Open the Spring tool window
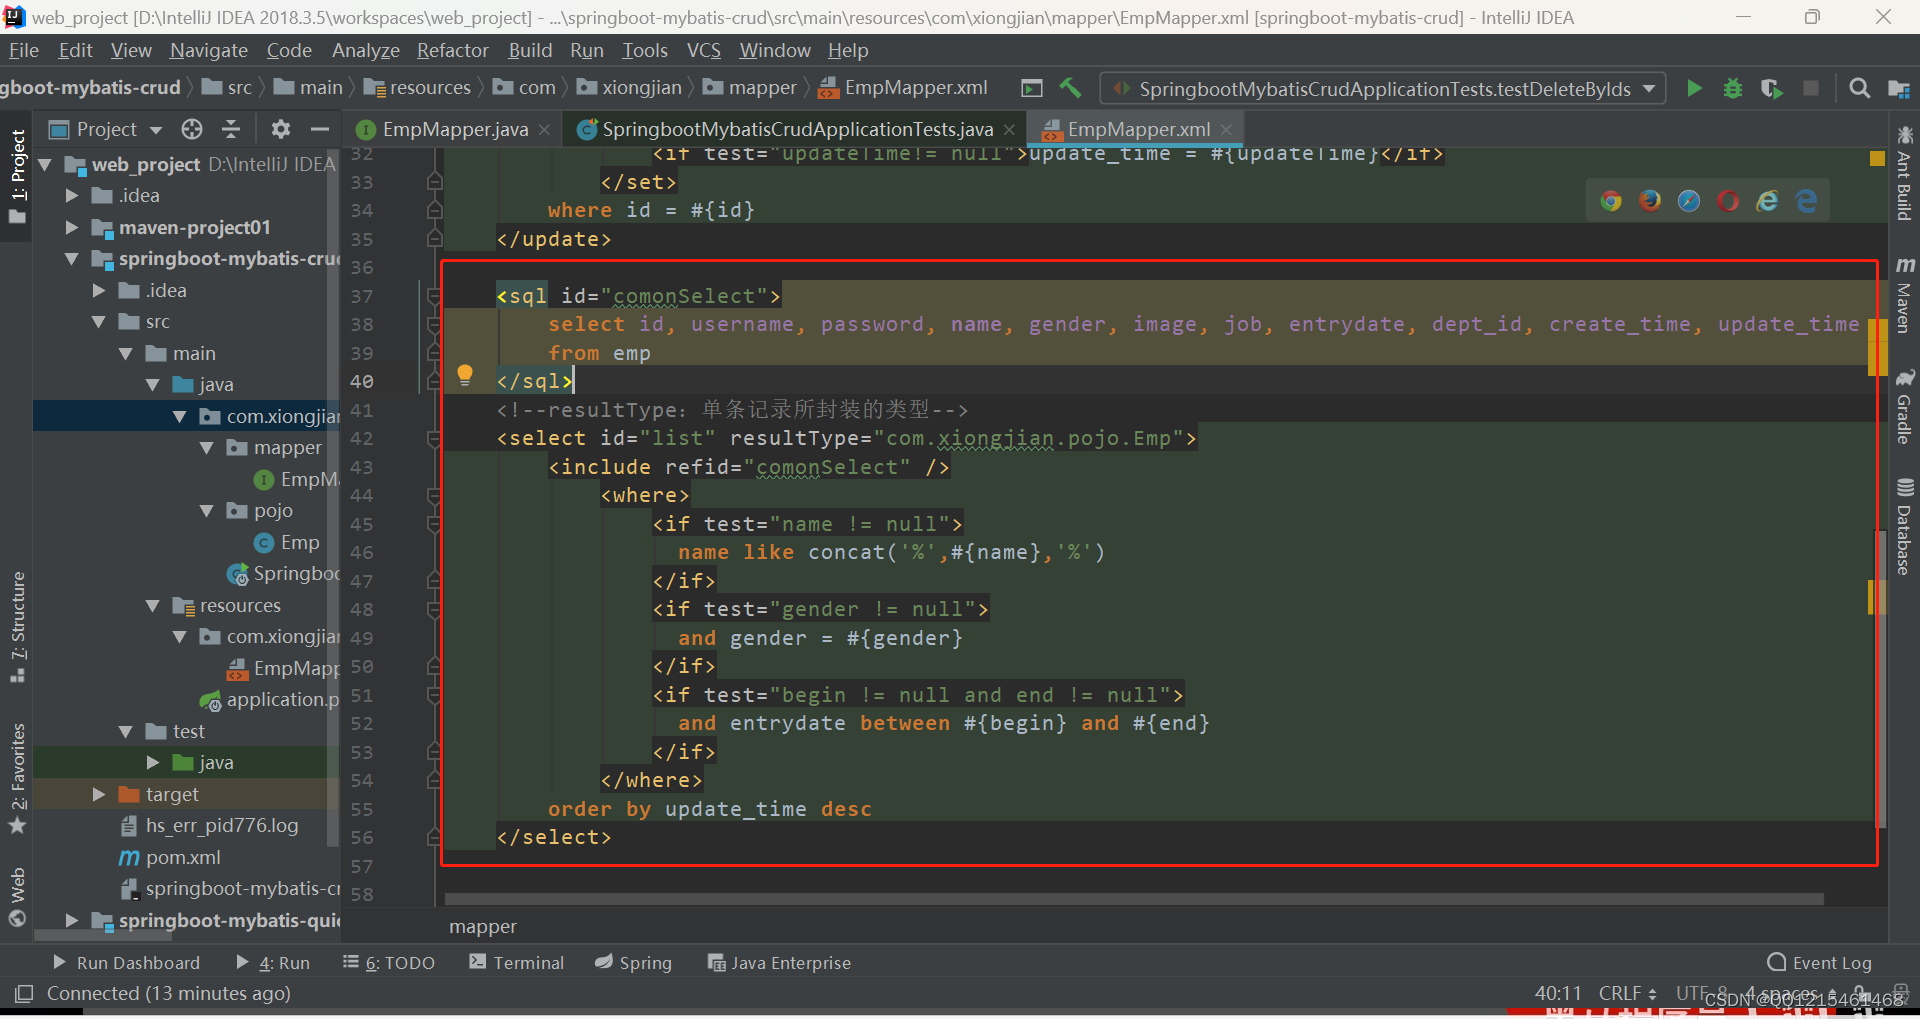 click(633, 962)
